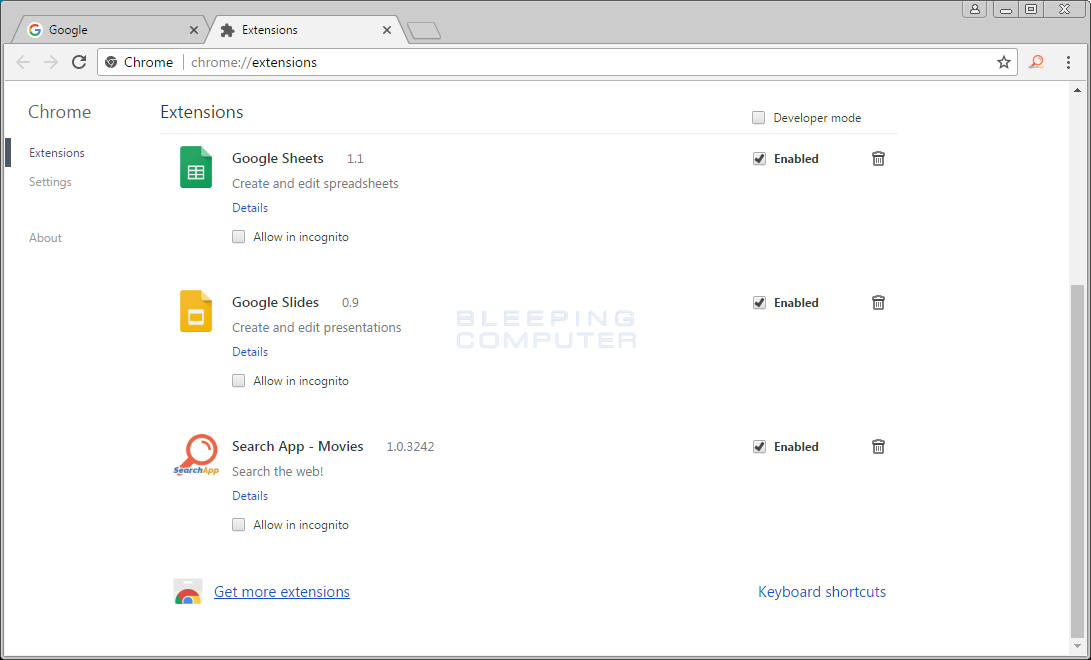Open About in the left sidebar
The height and width of the screenshot is (660, 1091).
click(45, 238)
